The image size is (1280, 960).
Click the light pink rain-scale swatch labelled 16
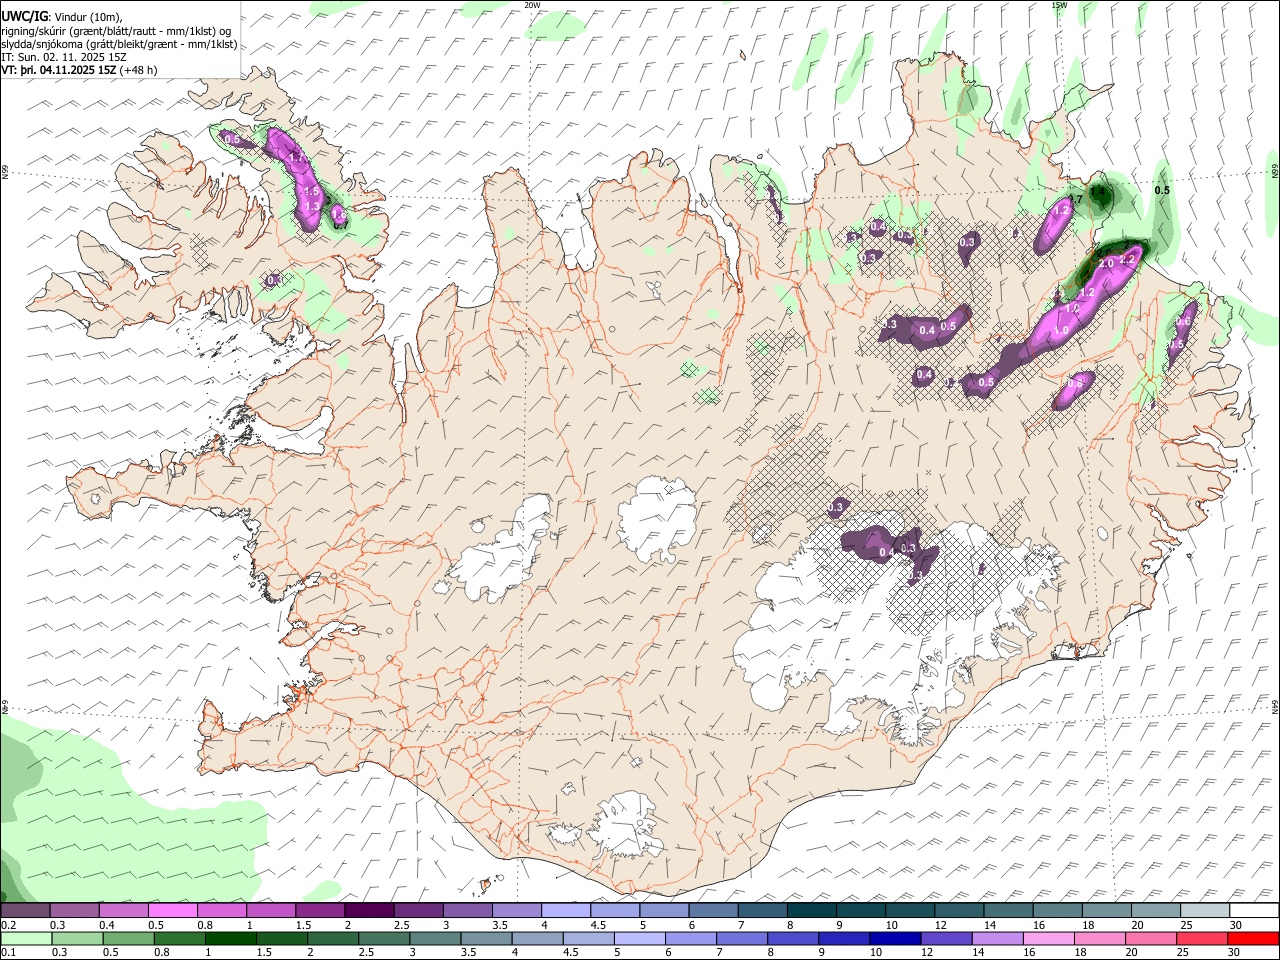1049,938
